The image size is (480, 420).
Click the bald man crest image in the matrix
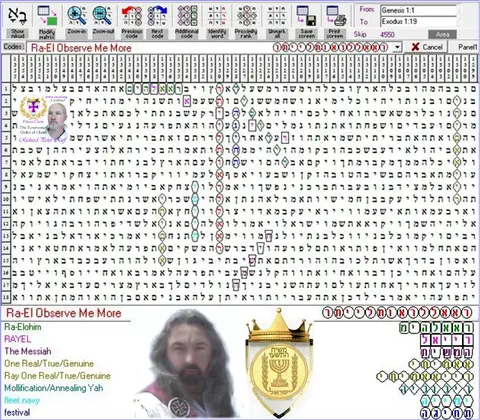point(44,119)
